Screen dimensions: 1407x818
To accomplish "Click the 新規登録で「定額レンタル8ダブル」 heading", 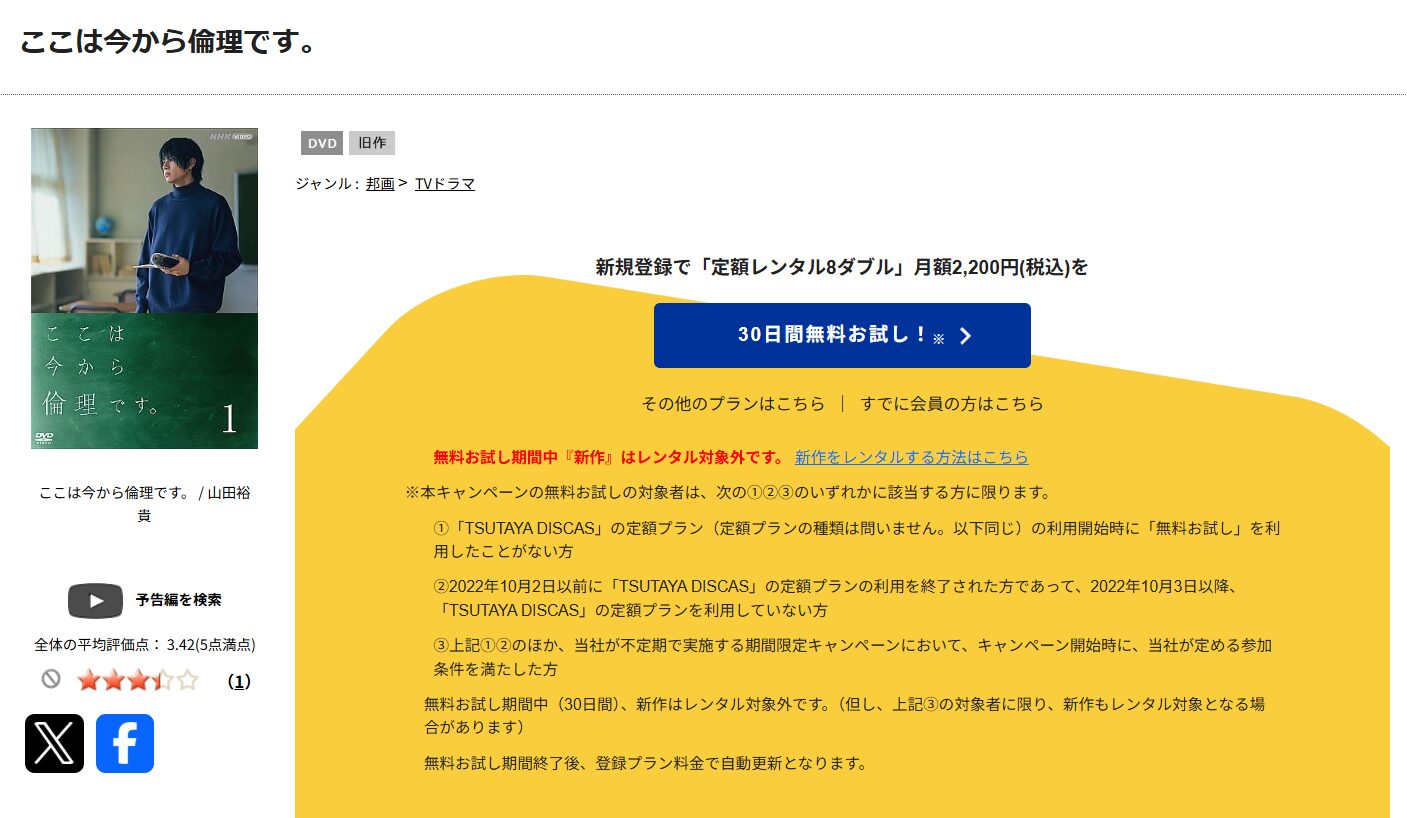I will pyautogui.click(x=842, y=267).
